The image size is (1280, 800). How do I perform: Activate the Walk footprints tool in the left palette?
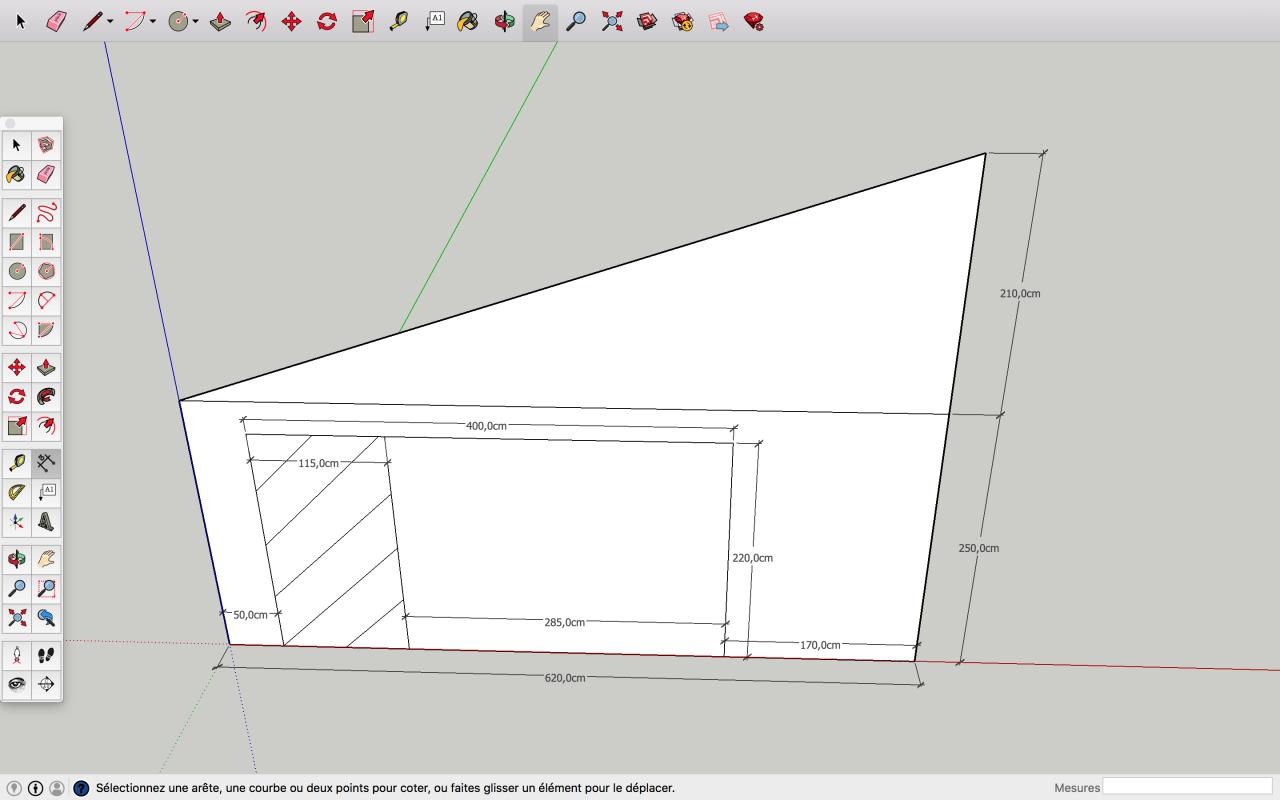46,655
